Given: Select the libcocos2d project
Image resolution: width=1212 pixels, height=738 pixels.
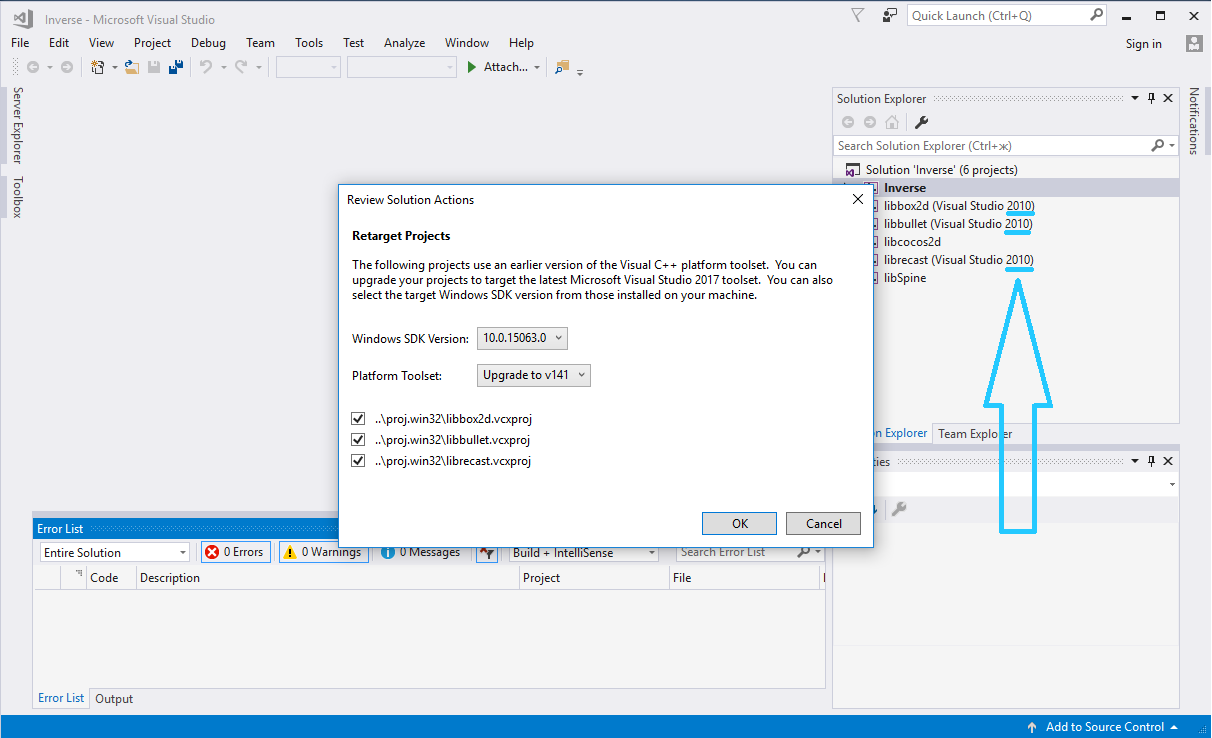Looking at the screenshot, I should tap(912, 242).
